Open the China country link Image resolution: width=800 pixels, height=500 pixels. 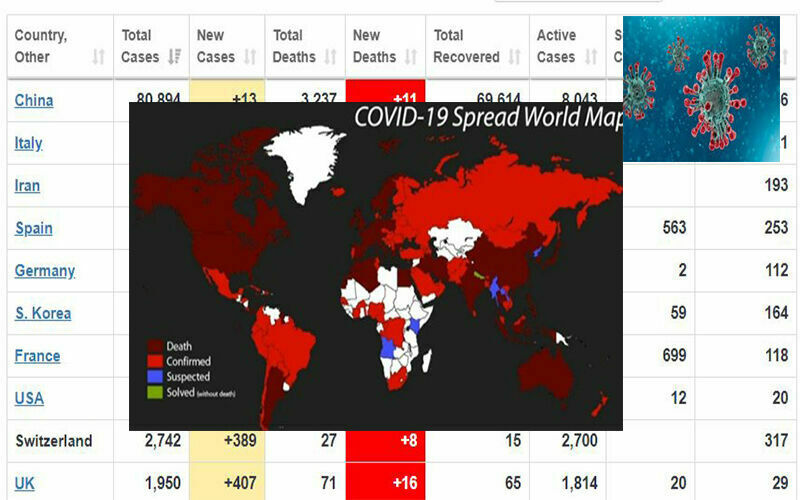click(x=34, y=101)
